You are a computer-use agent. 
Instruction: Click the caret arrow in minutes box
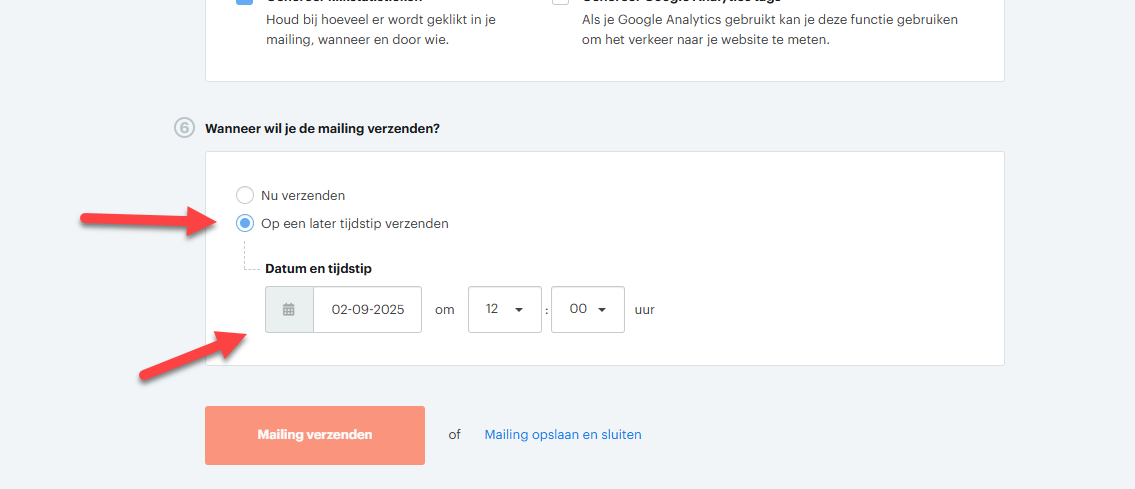click(602, 310)
